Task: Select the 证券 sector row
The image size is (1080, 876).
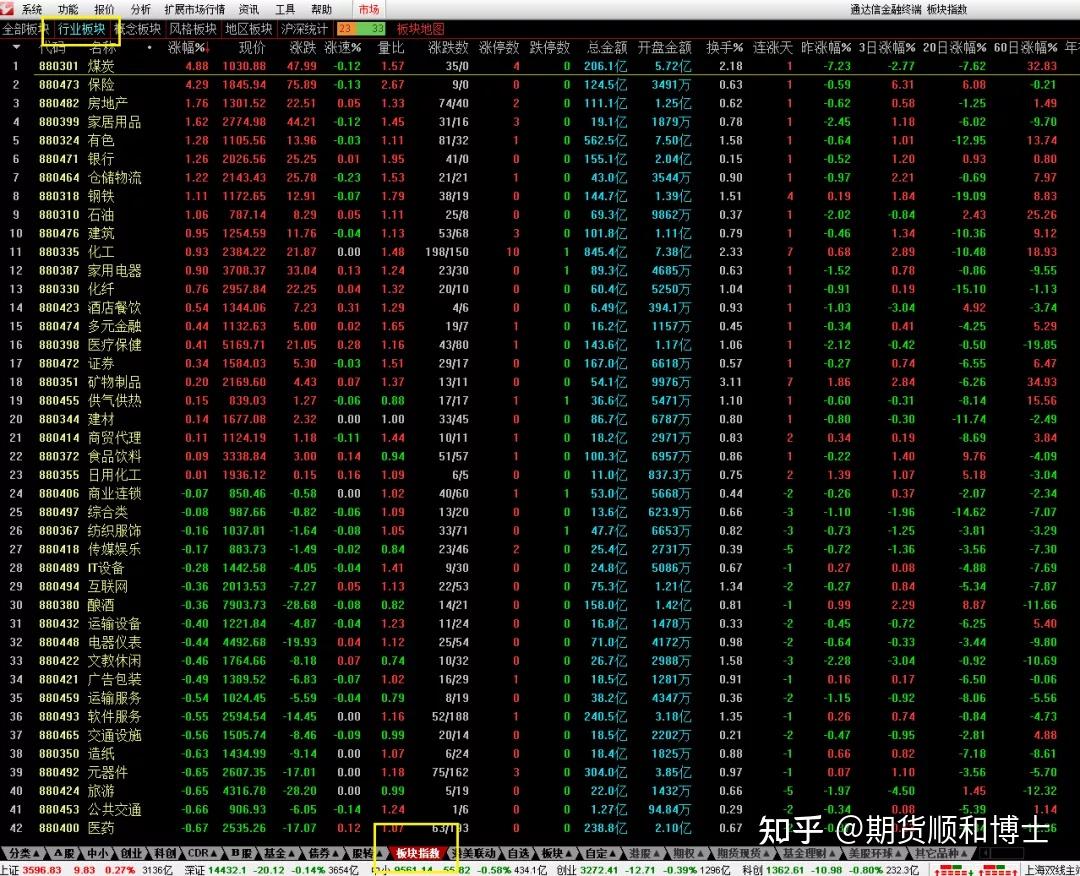Action: pyautogui.click(x=540, y=364)
